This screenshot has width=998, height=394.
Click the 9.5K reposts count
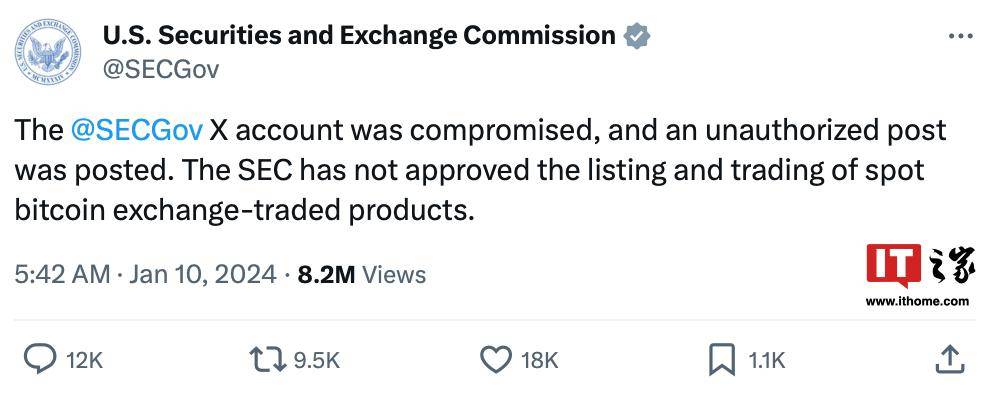point(316,362)
